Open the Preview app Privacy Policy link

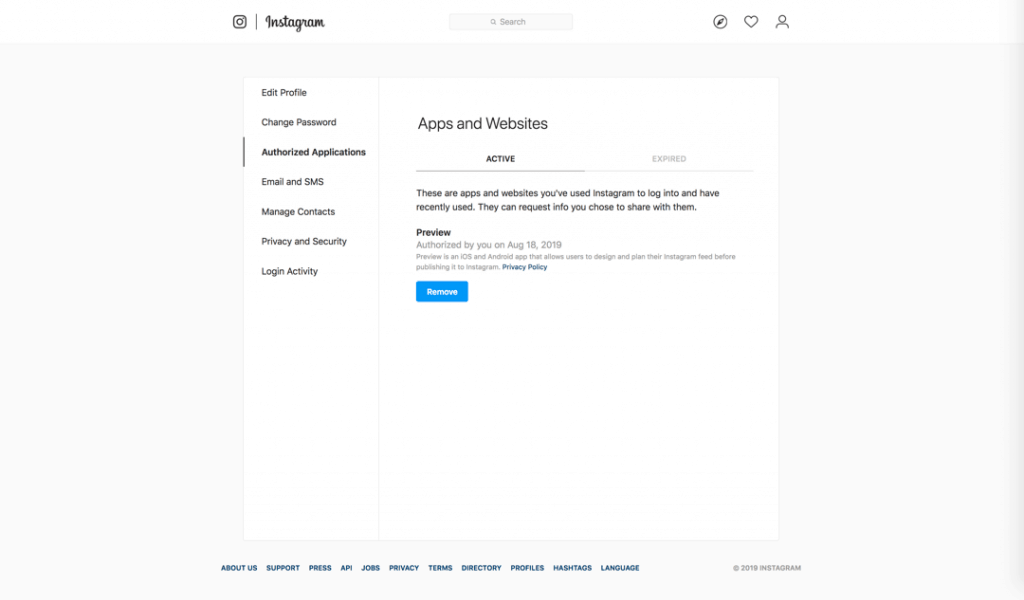[x=525, y=267]
